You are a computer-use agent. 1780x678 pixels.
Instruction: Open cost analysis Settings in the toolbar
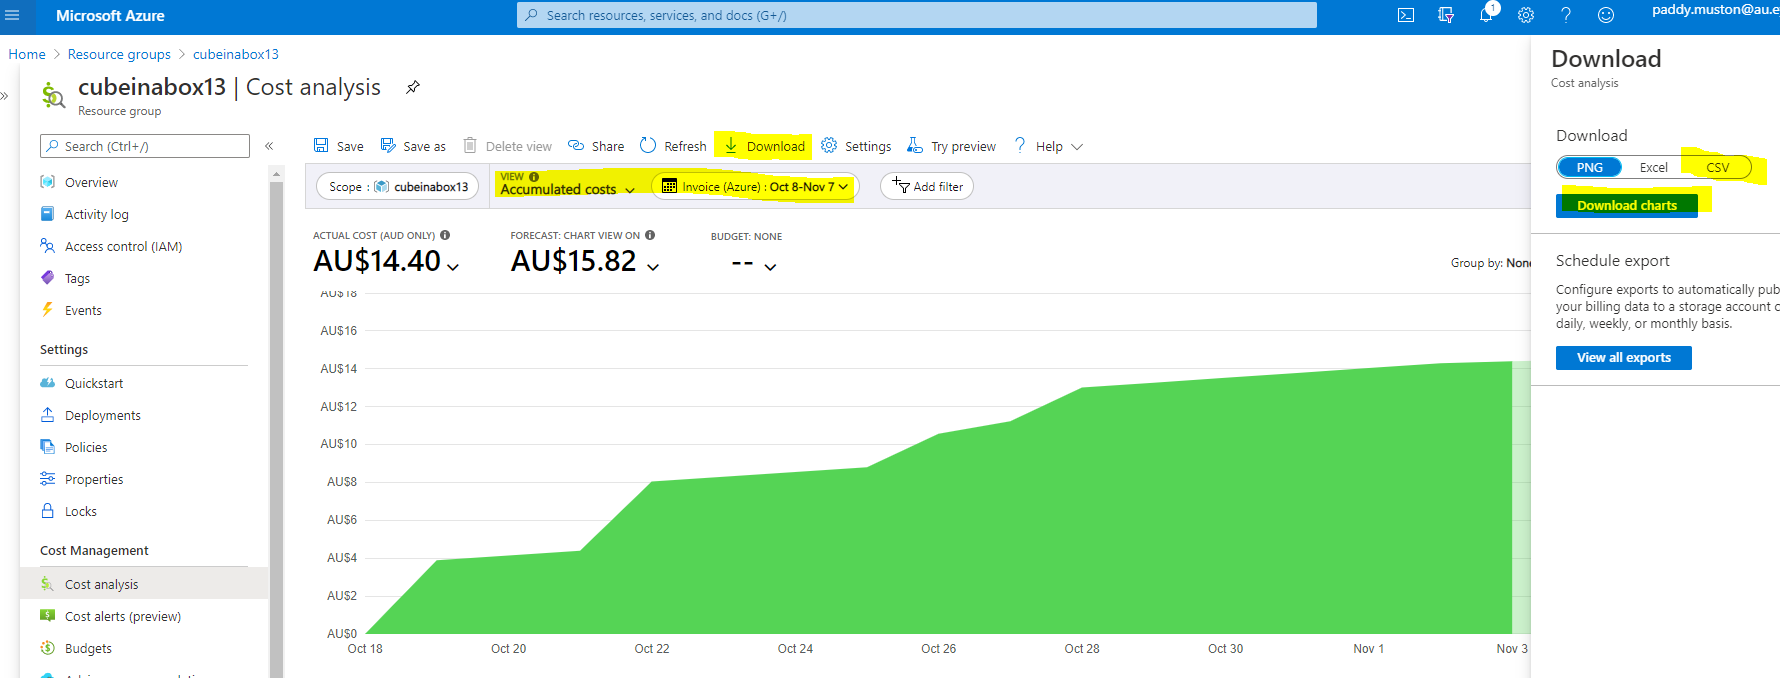(x=856, y=146)
